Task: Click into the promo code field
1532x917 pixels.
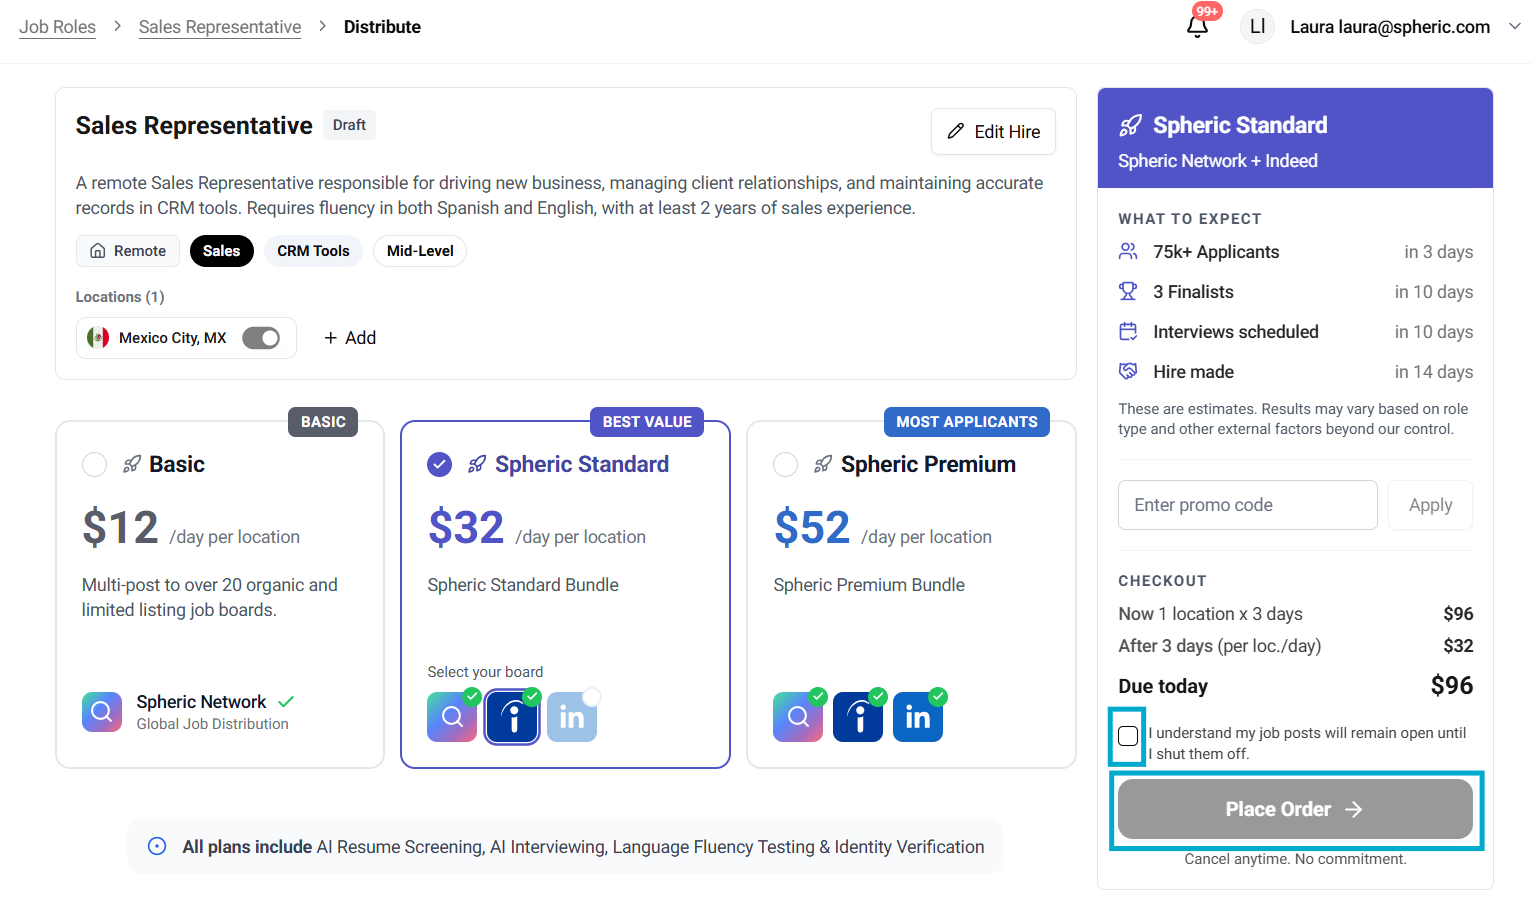Action: coord(1247,505)
